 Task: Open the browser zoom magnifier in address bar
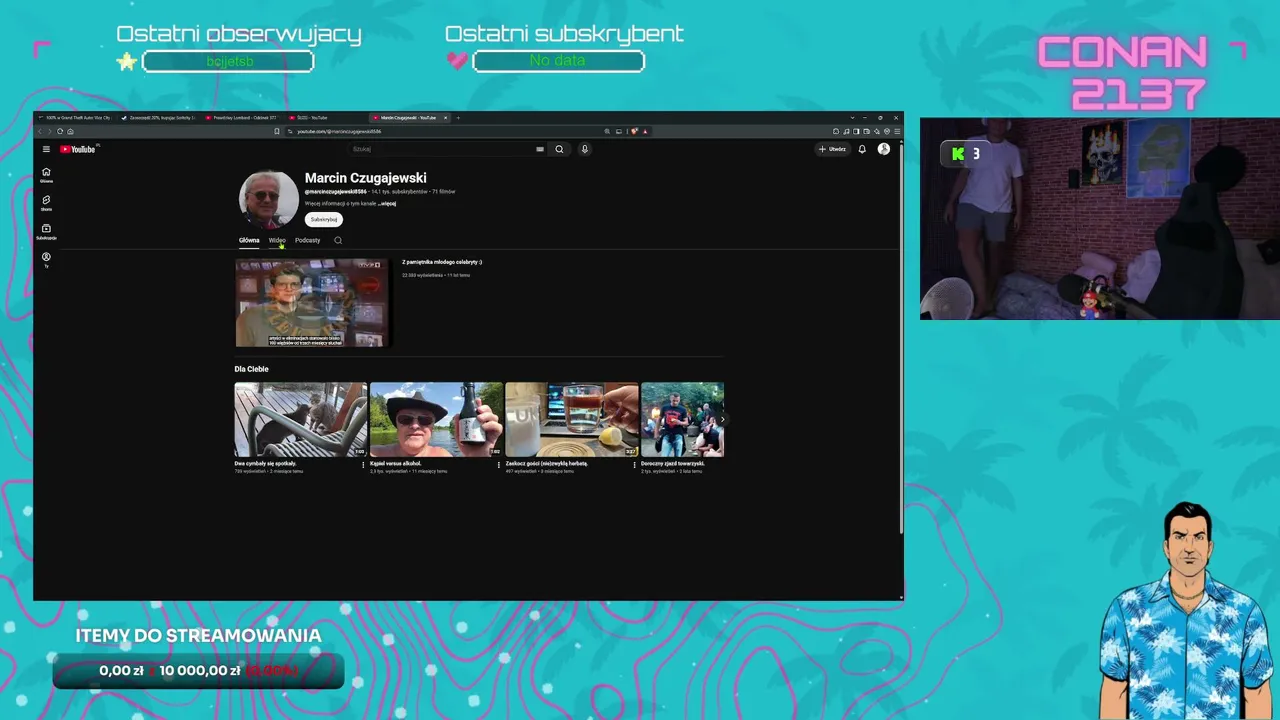tap(607, 131)
